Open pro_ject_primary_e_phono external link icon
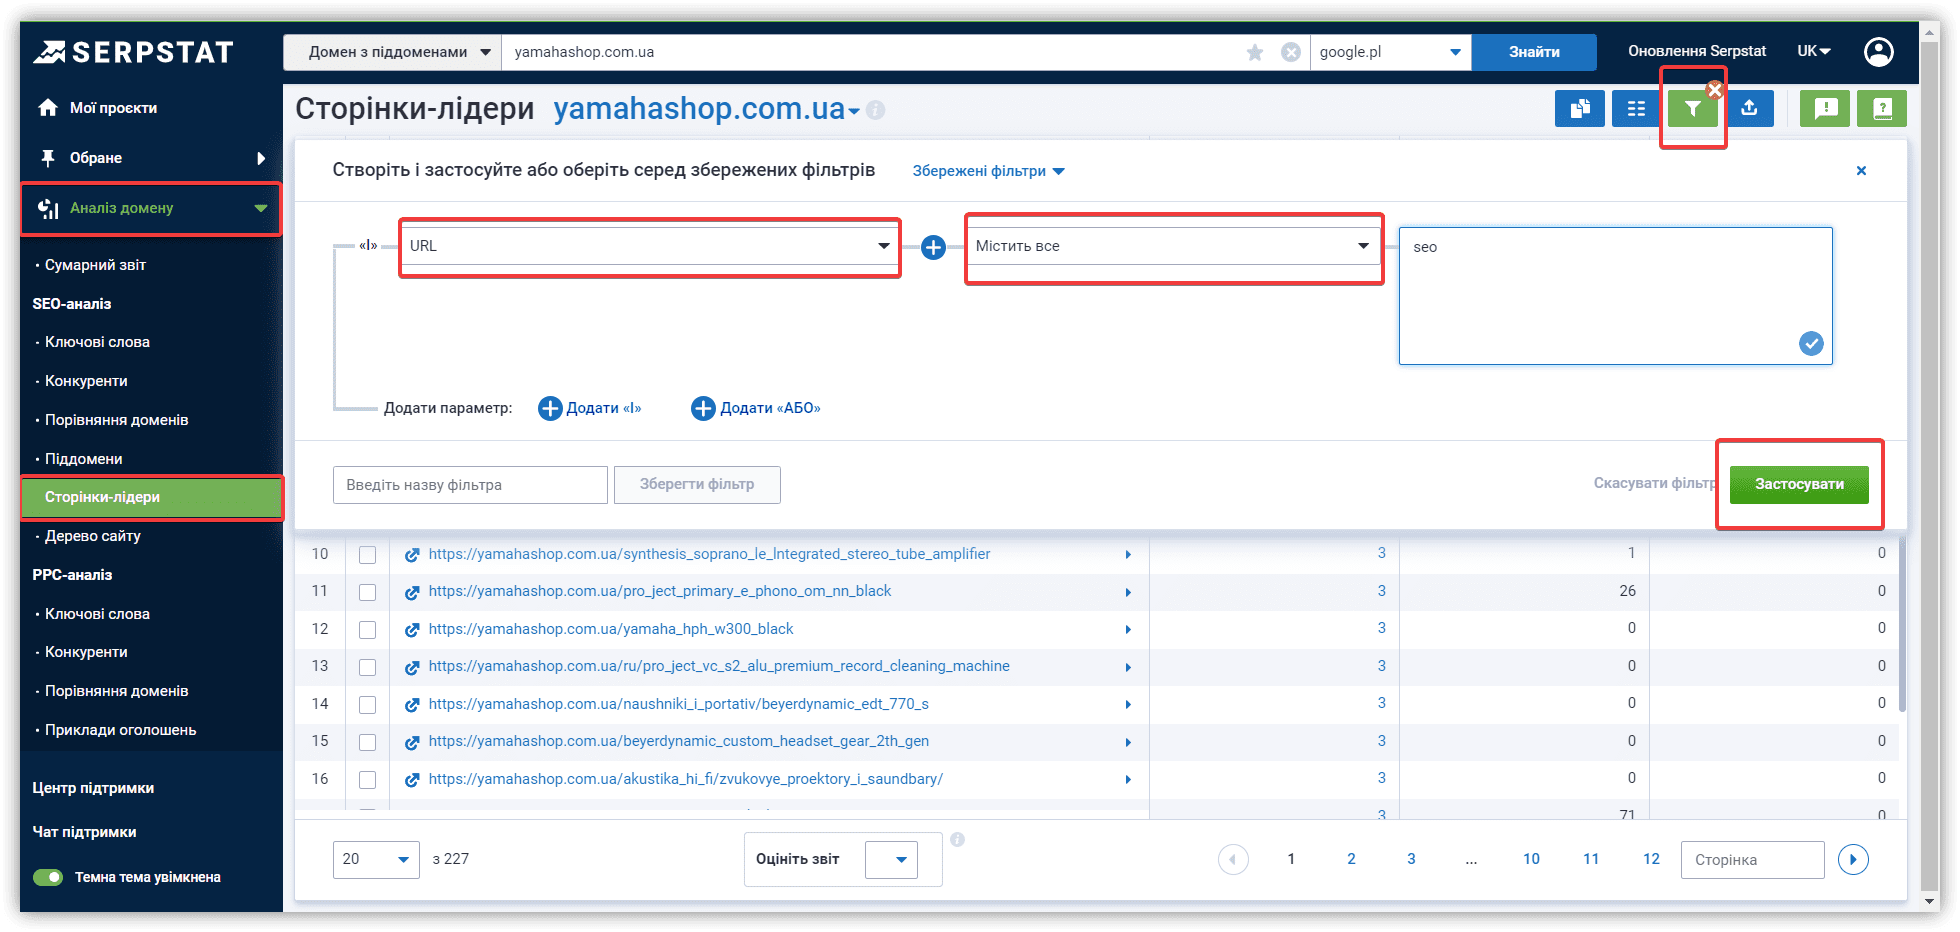This screenshot has height=932, width=1960. (x=412, y=592)
